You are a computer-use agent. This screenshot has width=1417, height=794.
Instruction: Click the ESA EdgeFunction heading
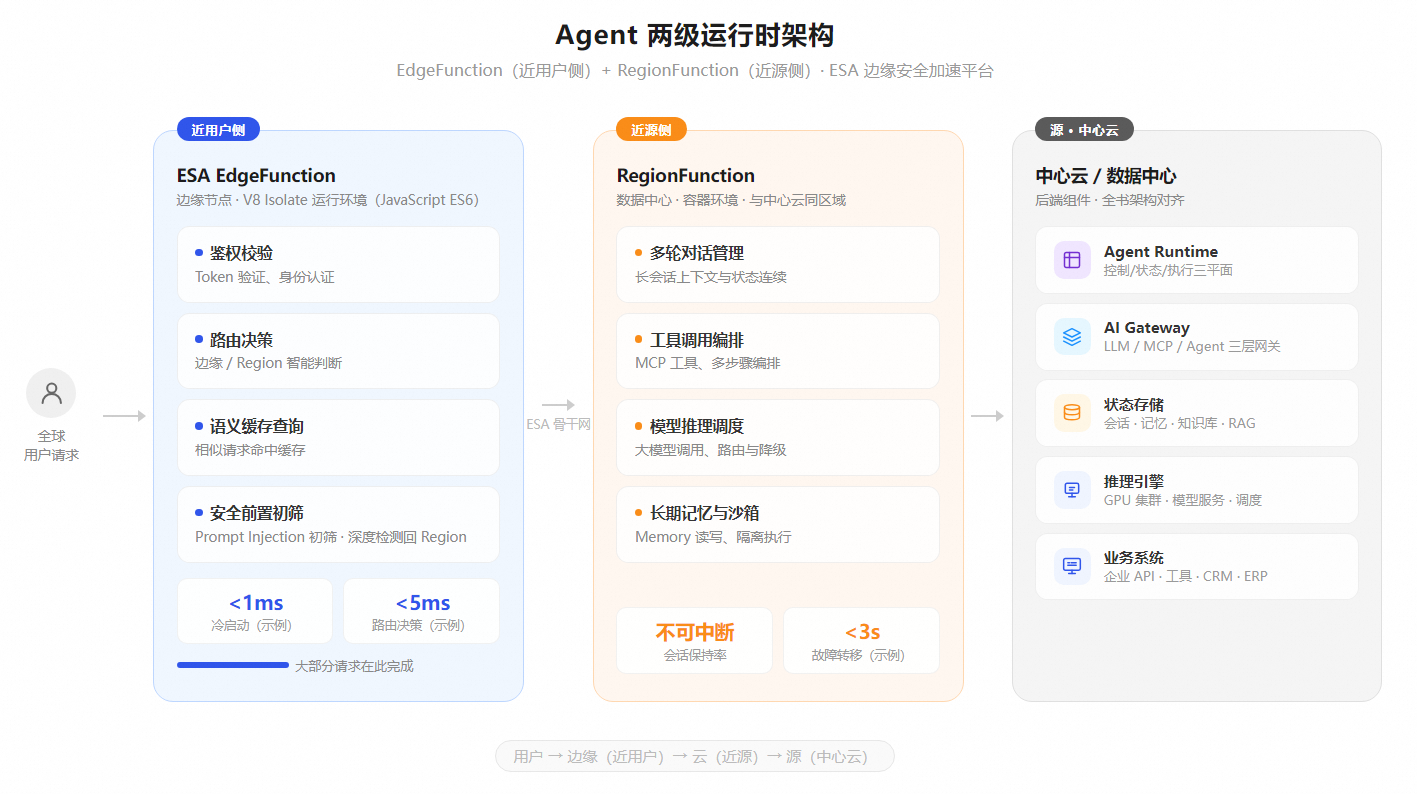point(256,176)
